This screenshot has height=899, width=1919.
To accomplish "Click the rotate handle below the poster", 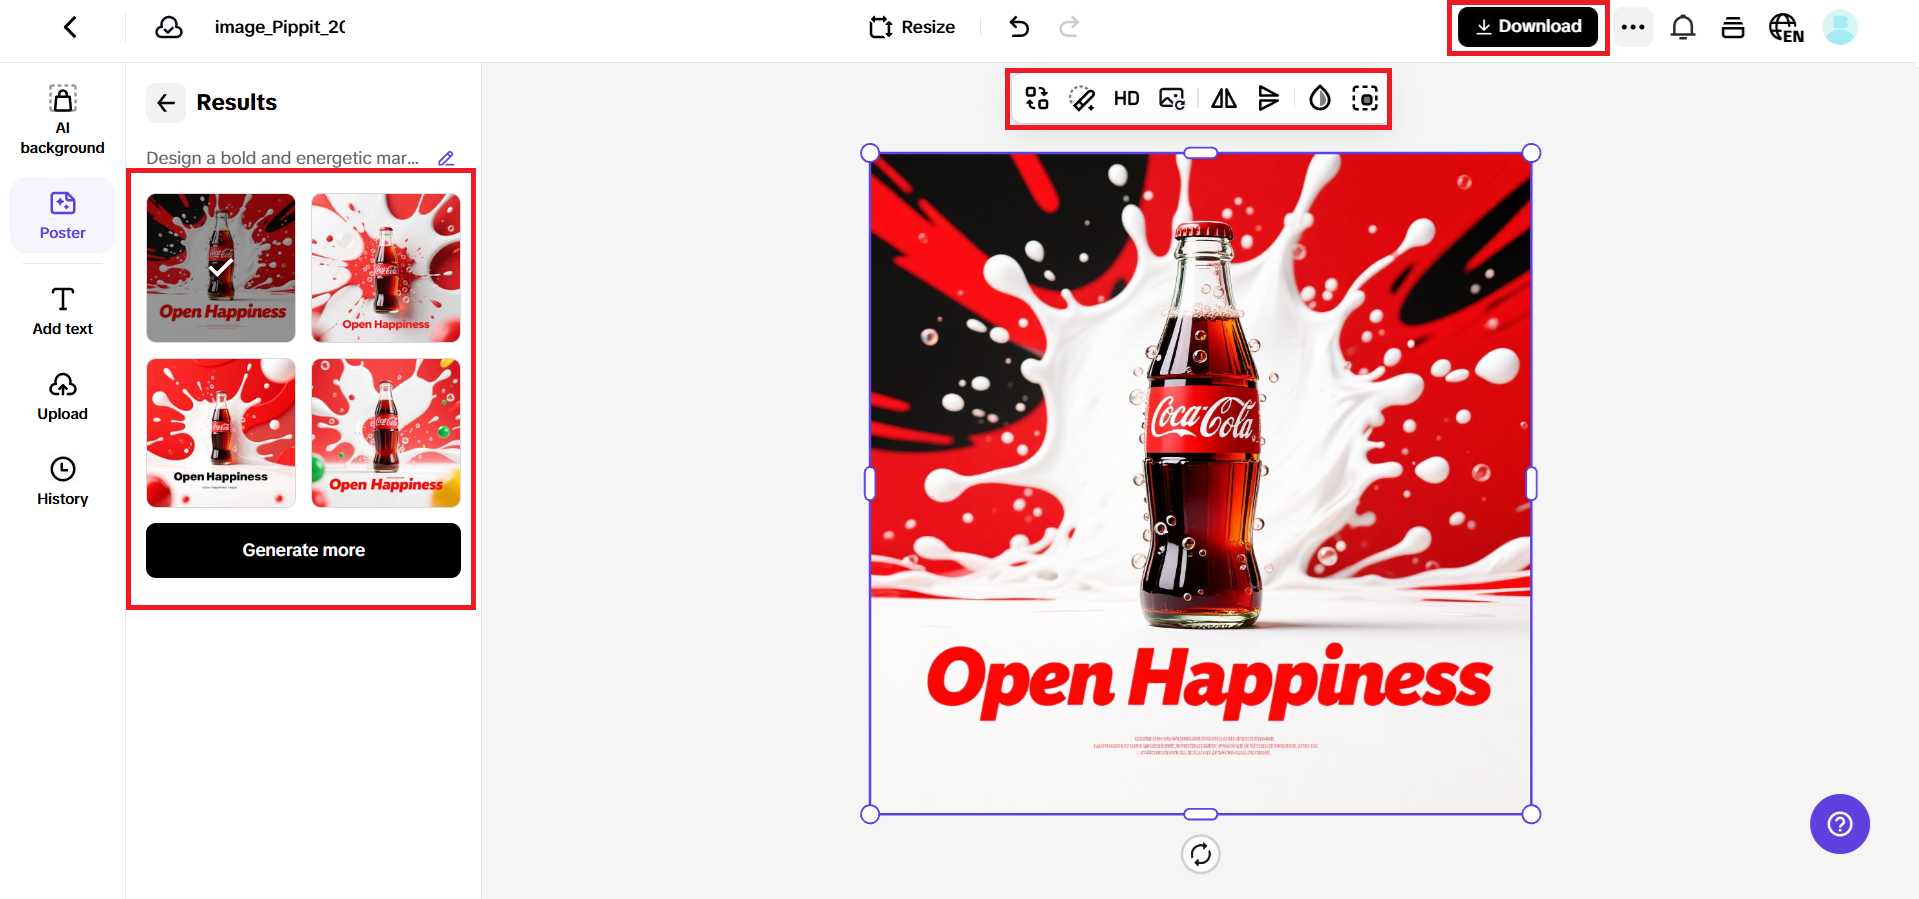I will click(1200, 854).
